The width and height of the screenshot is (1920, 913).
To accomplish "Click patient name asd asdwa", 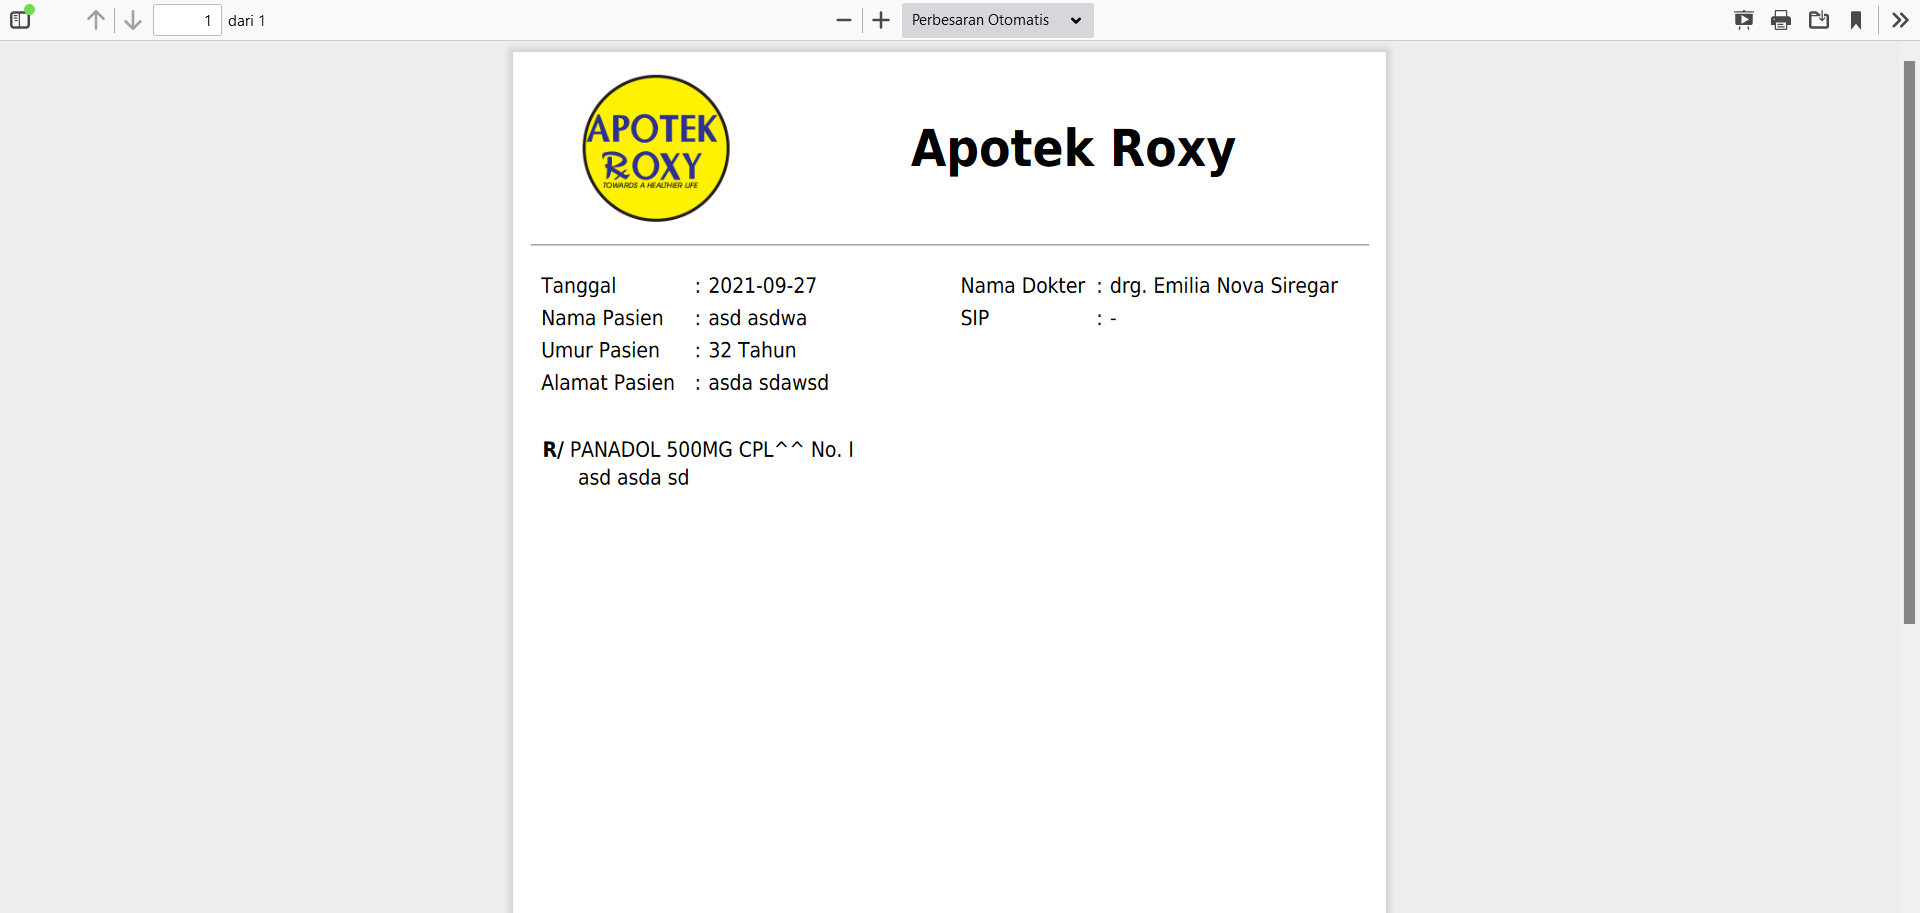I will click(x=757, y=318).
